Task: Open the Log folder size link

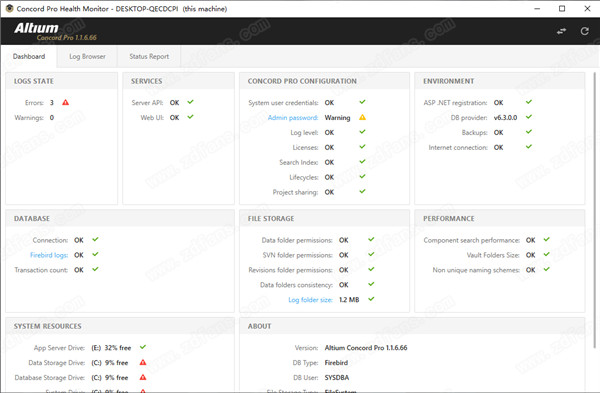Action: coord(310,300)
